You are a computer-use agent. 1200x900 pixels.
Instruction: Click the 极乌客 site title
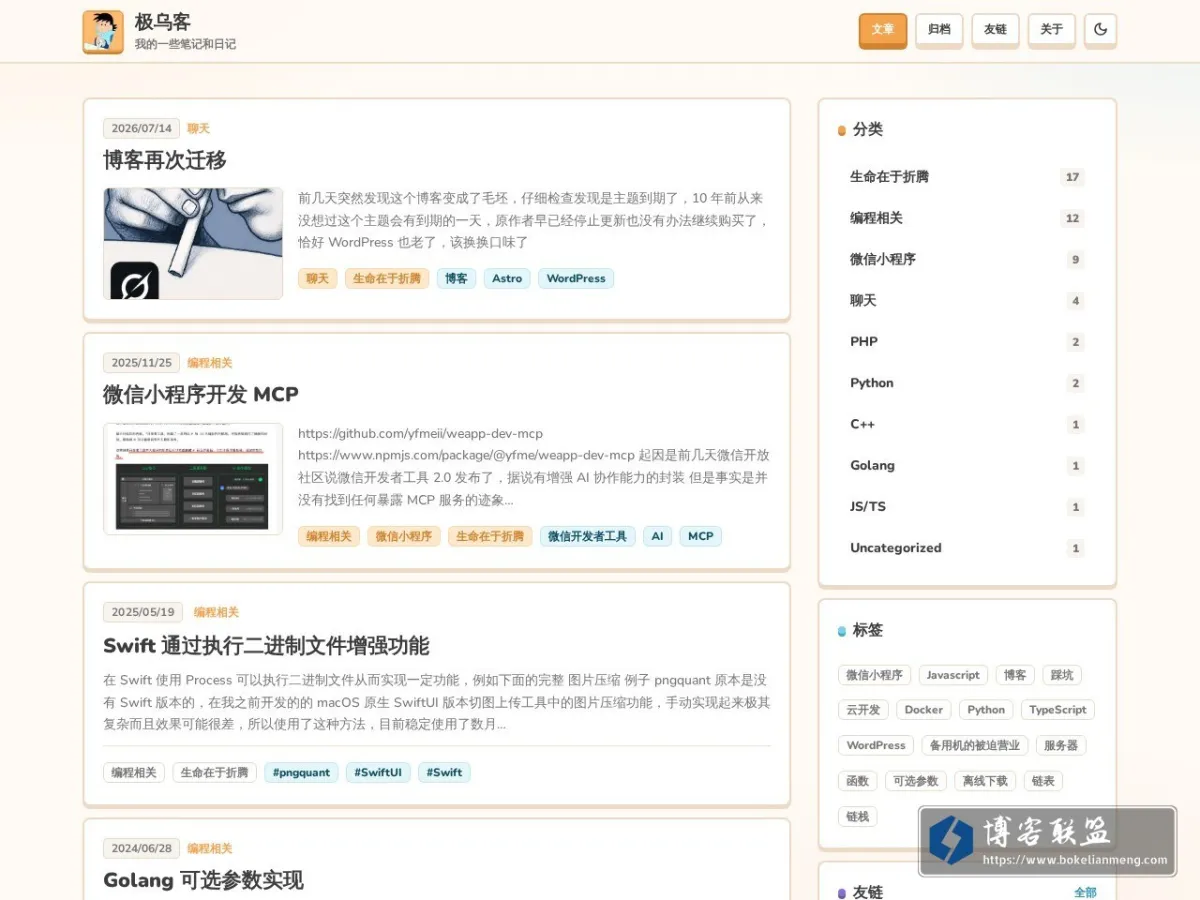point(162,22)
